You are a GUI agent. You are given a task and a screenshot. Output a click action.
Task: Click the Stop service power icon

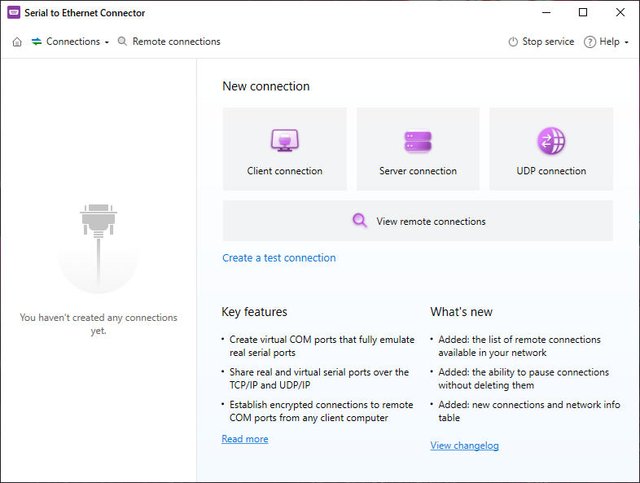pos(513,42)
